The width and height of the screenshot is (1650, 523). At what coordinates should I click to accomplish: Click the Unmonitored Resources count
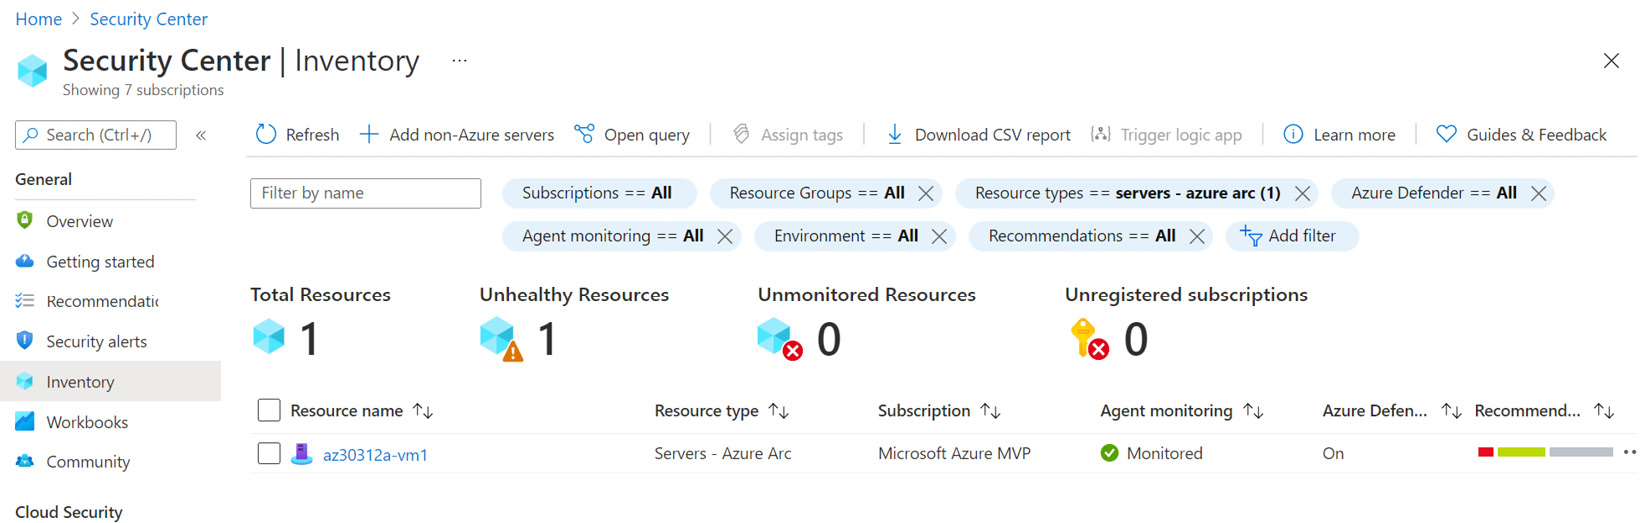(x=829, y=339)
